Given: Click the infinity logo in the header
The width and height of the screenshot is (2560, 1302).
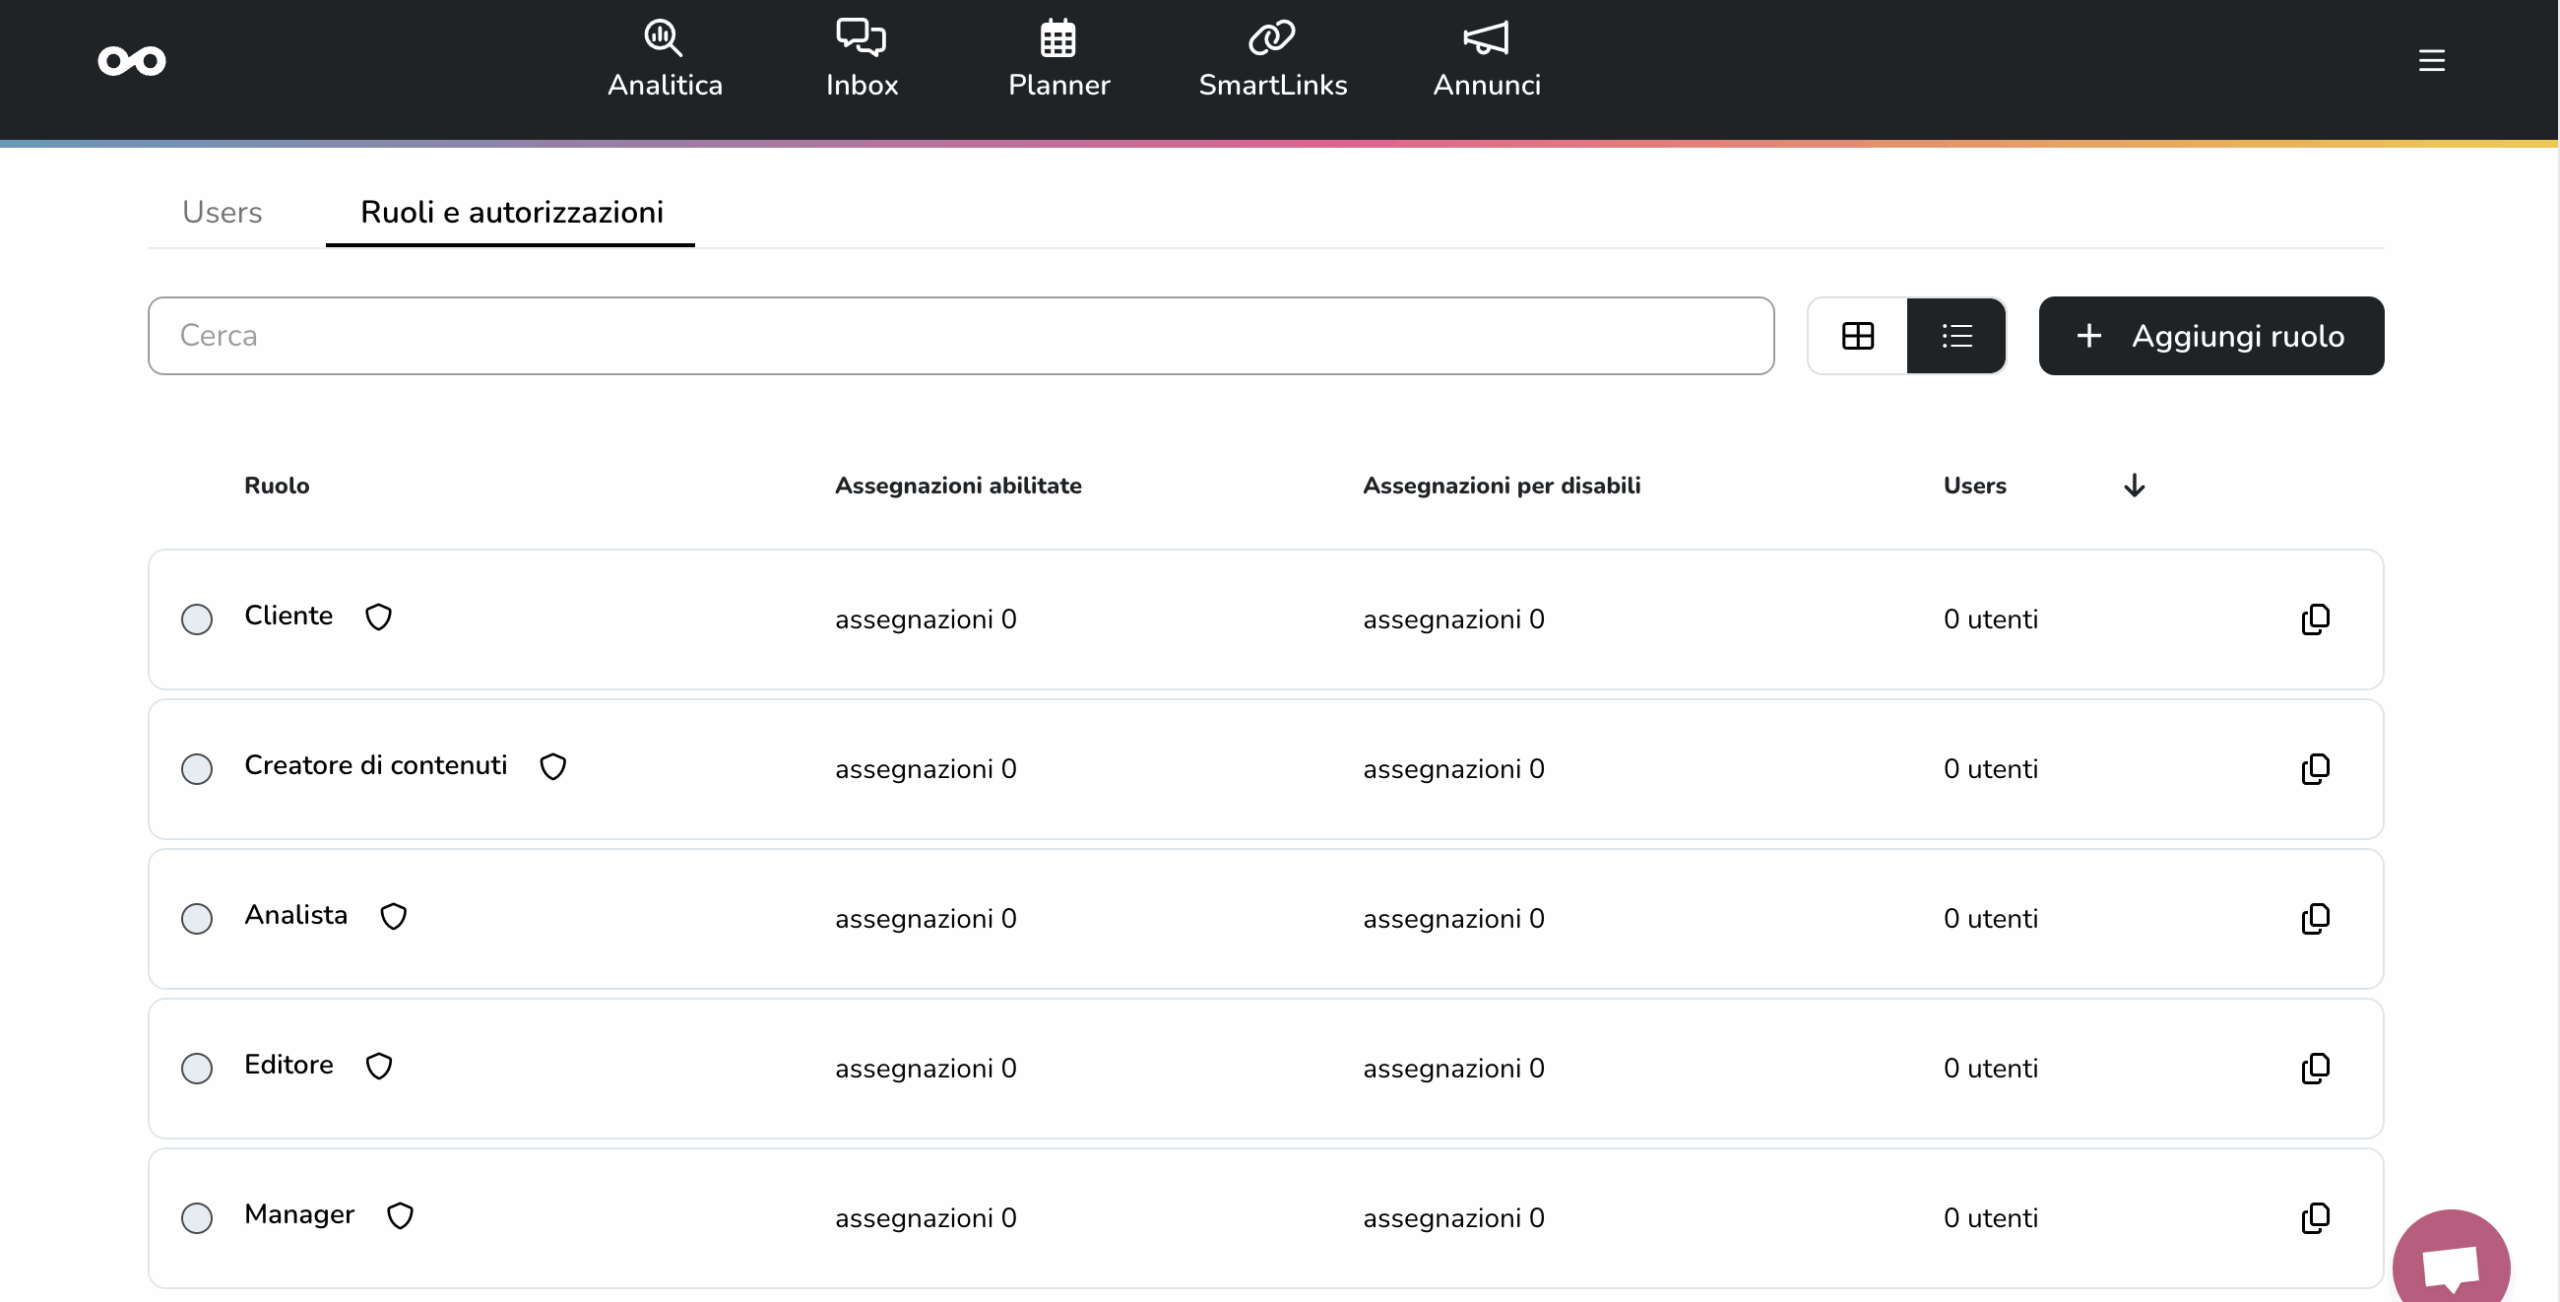Looking at the screenshot, I should 132,61.
